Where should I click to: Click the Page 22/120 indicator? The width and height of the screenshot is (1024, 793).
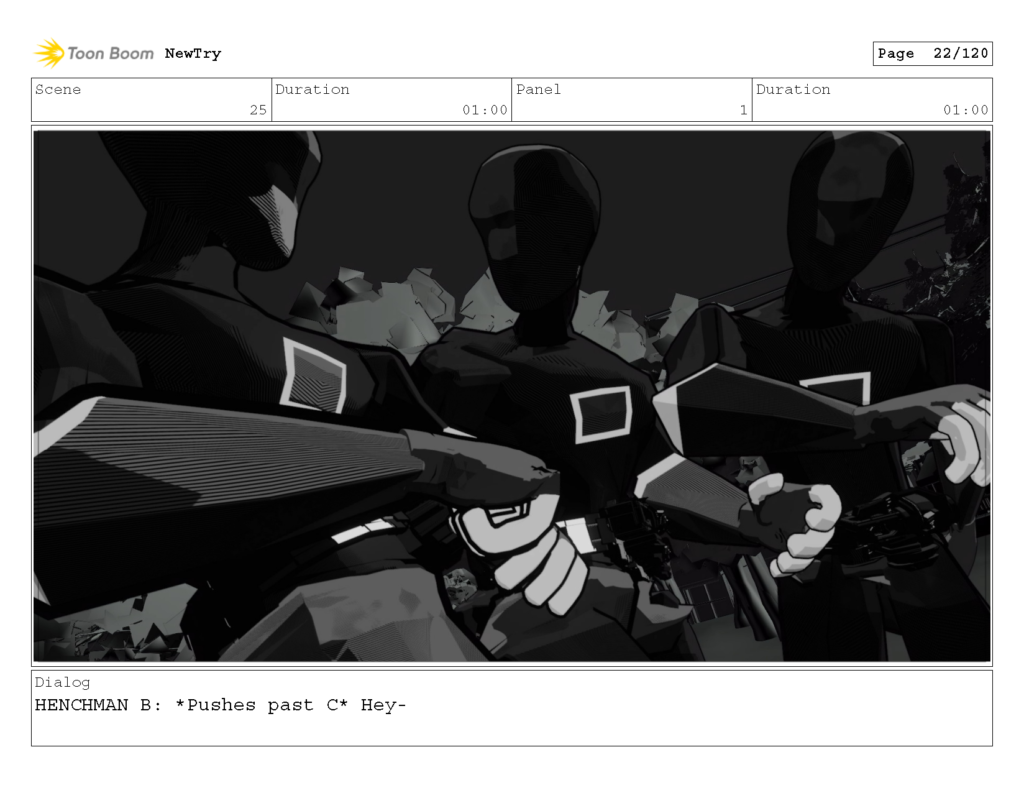[932, 53]
